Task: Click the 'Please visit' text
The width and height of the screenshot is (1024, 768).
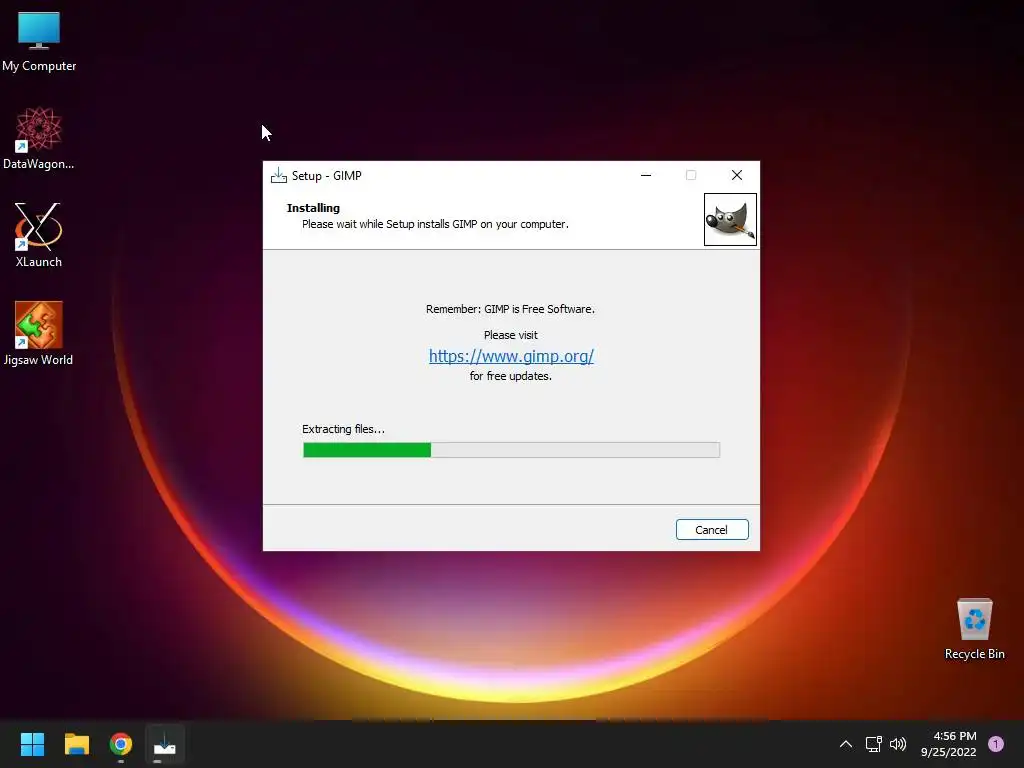Action: (511, 335)
